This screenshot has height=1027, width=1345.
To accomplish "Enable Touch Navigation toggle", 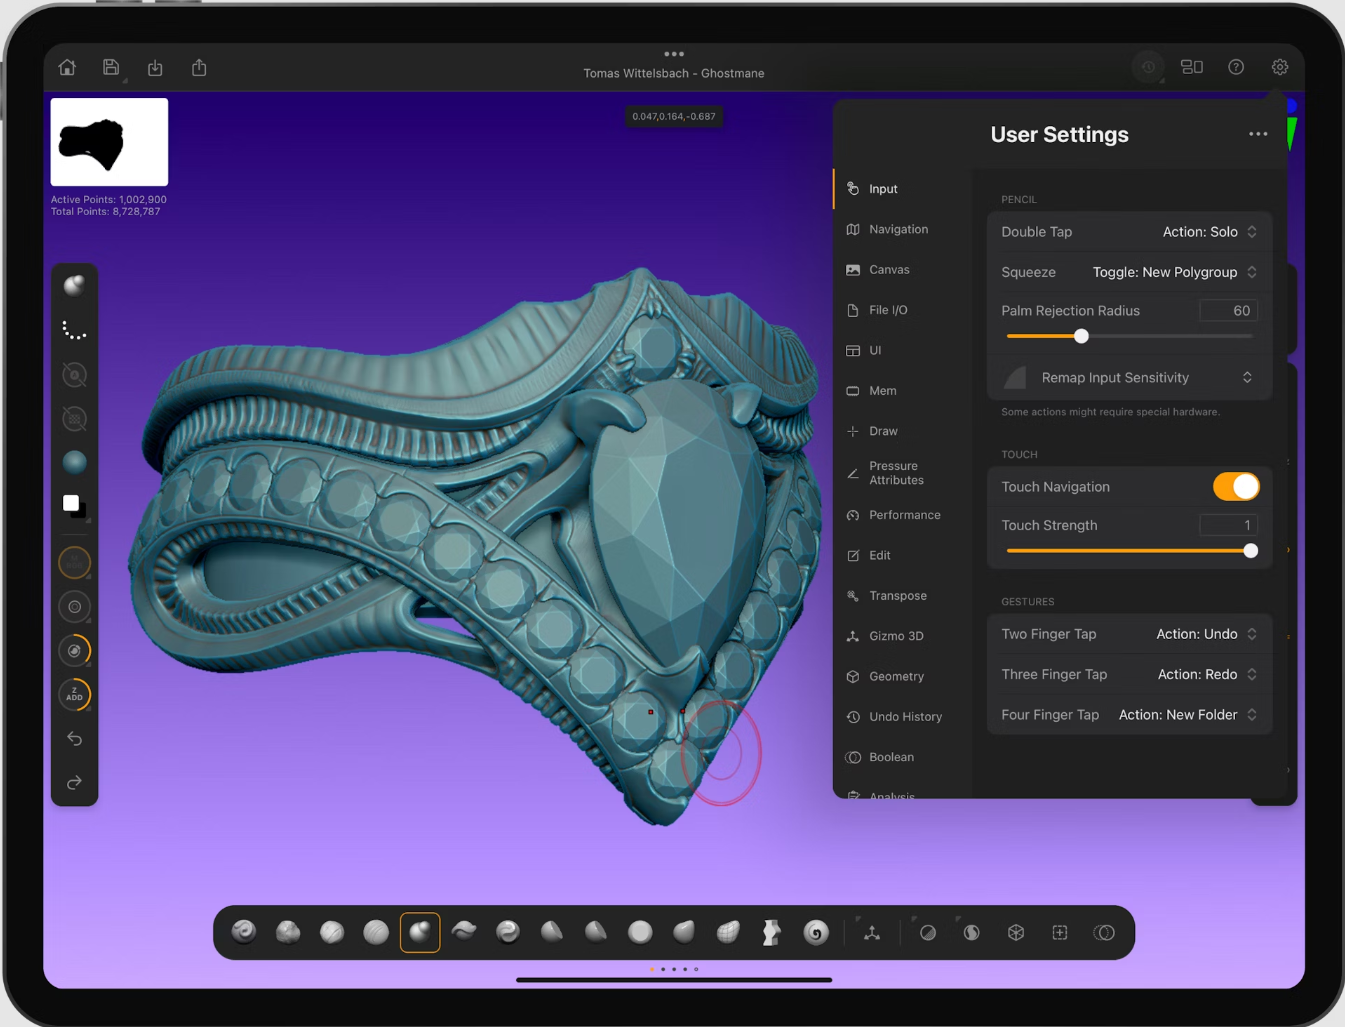I will coord(1236,487).
